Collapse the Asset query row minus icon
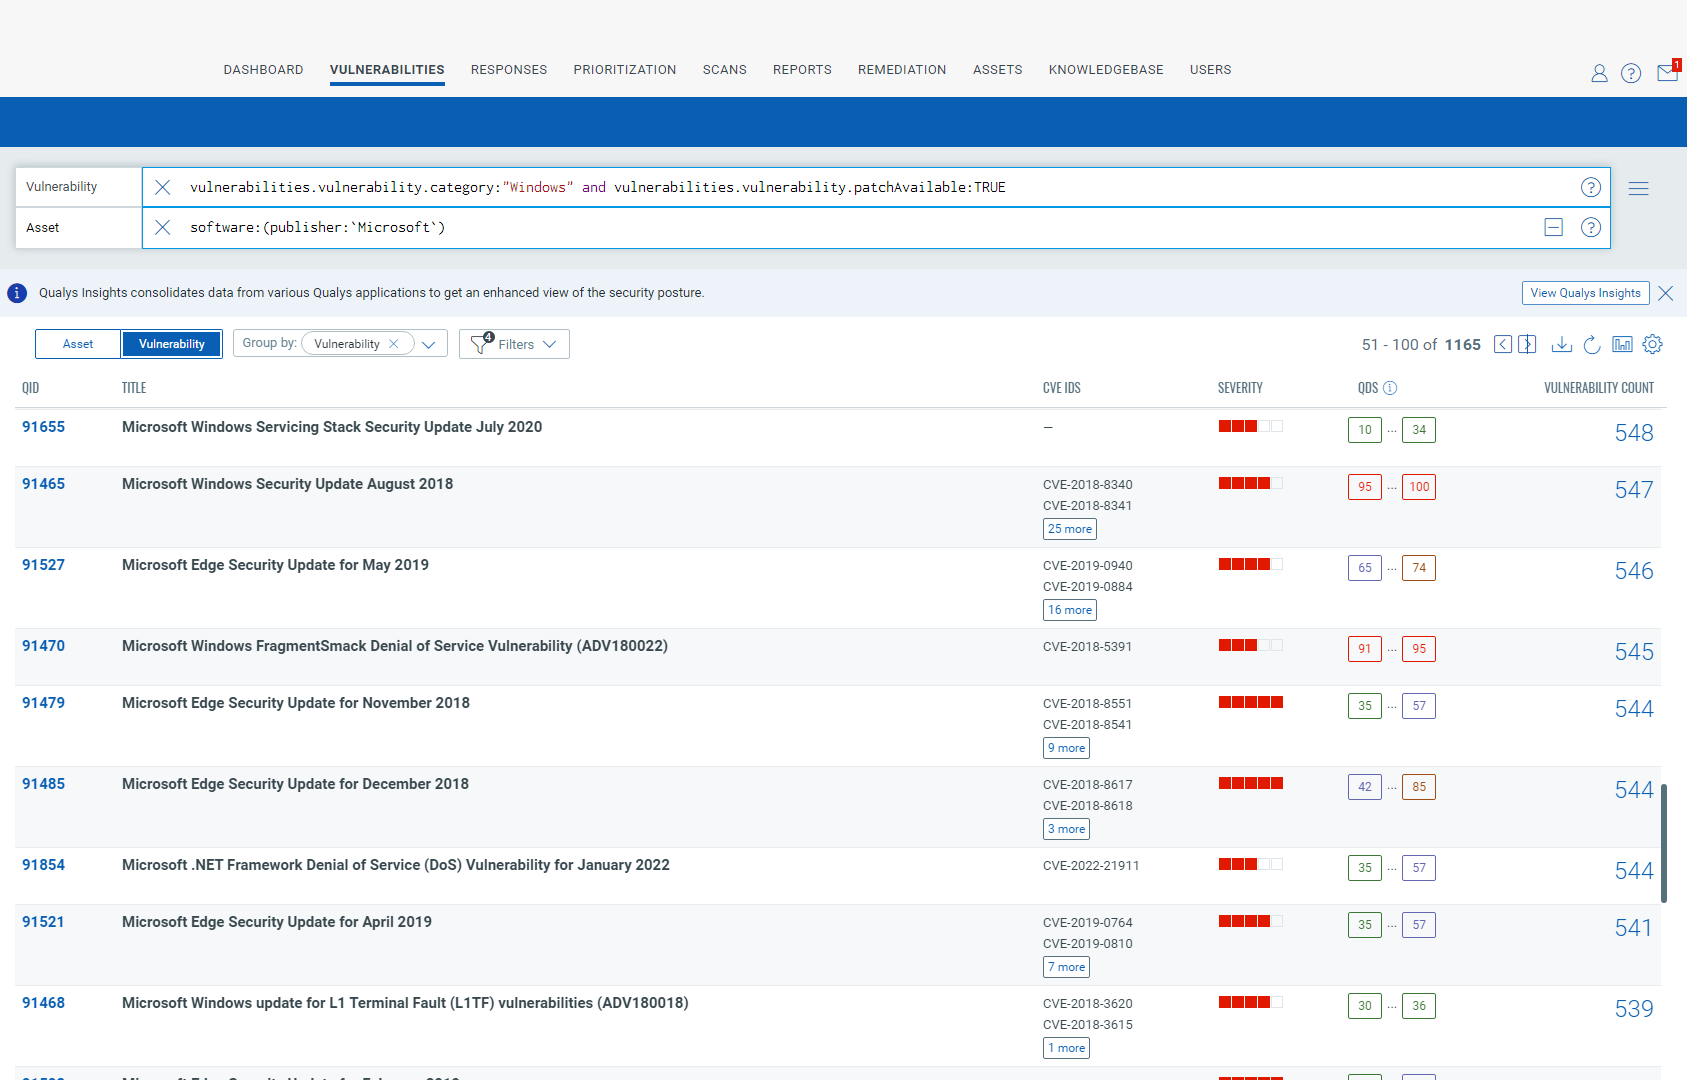 pyautogui.click(x=1554, y=227)
